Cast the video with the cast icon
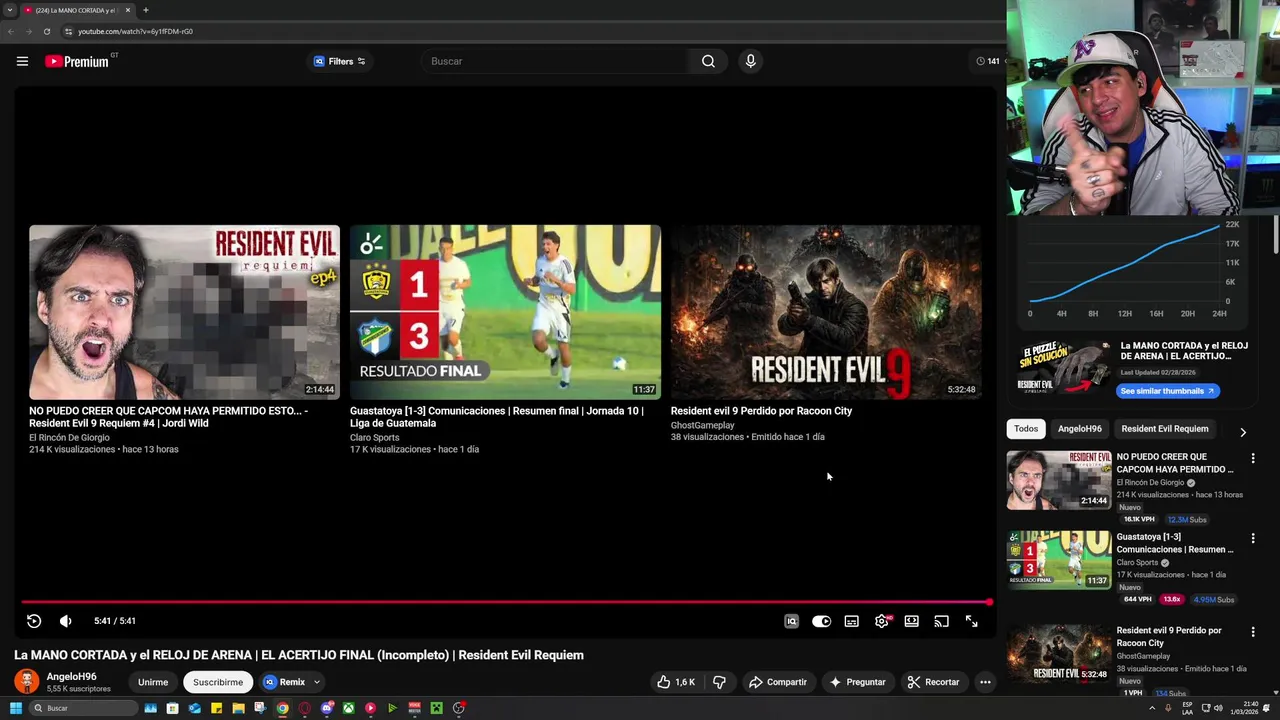The height and width of the screenshot is (720, 1280). point(941,621)
